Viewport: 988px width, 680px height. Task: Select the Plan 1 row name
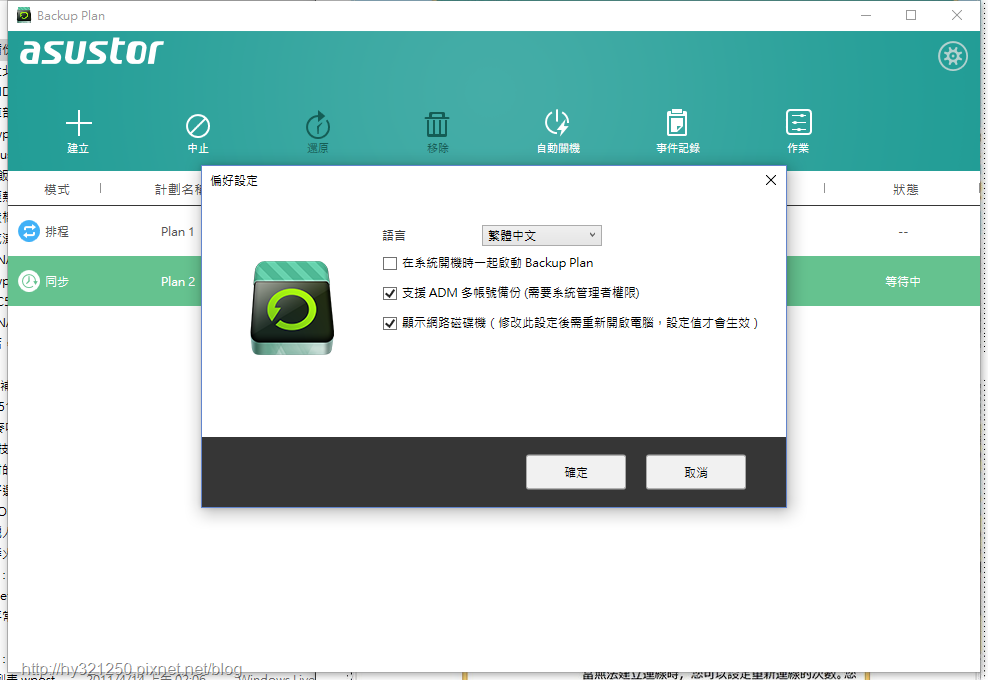[x=178, y=232]
